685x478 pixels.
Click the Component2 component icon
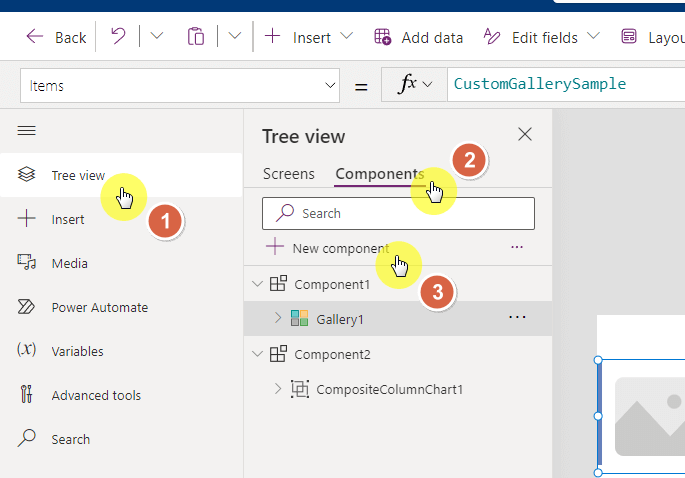point(278,353)
